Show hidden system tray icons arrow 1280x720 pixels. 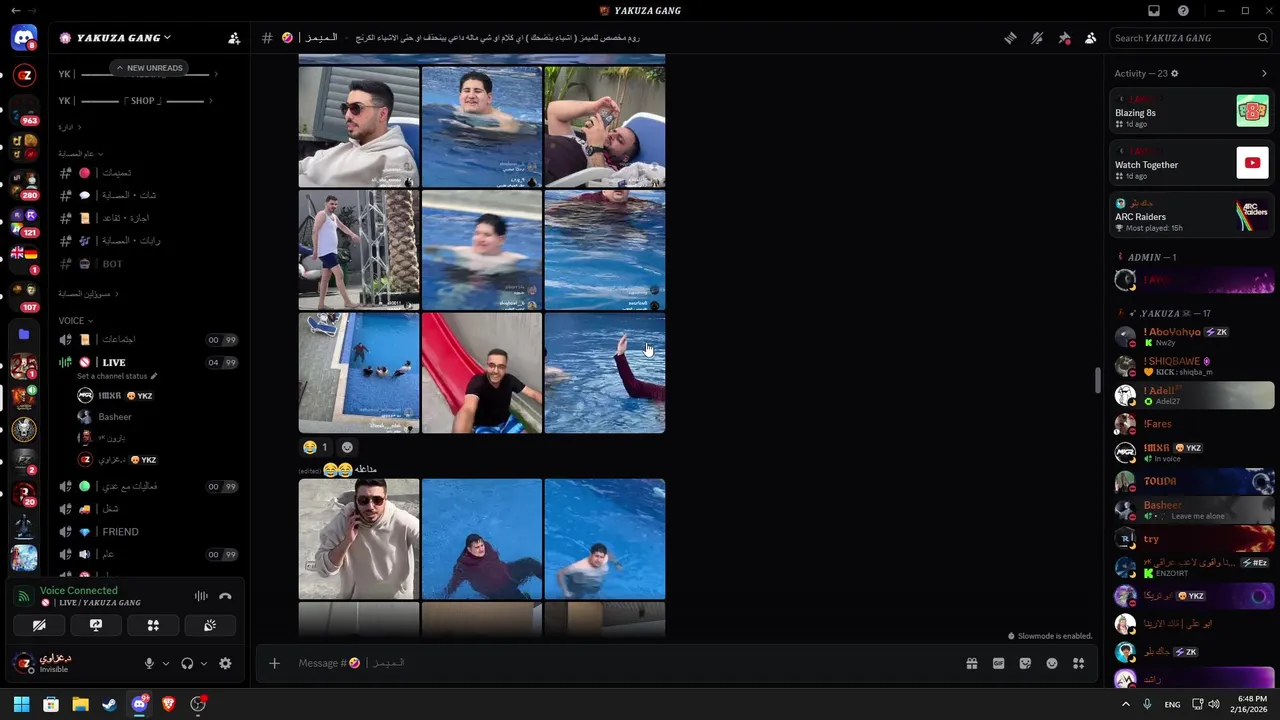pos(1125,704)
